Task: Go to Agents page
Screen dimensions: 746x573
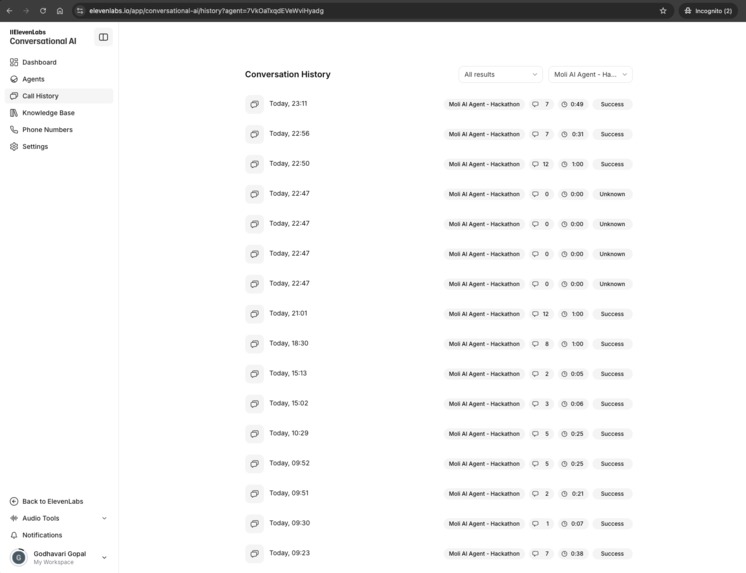Action: 59,79
